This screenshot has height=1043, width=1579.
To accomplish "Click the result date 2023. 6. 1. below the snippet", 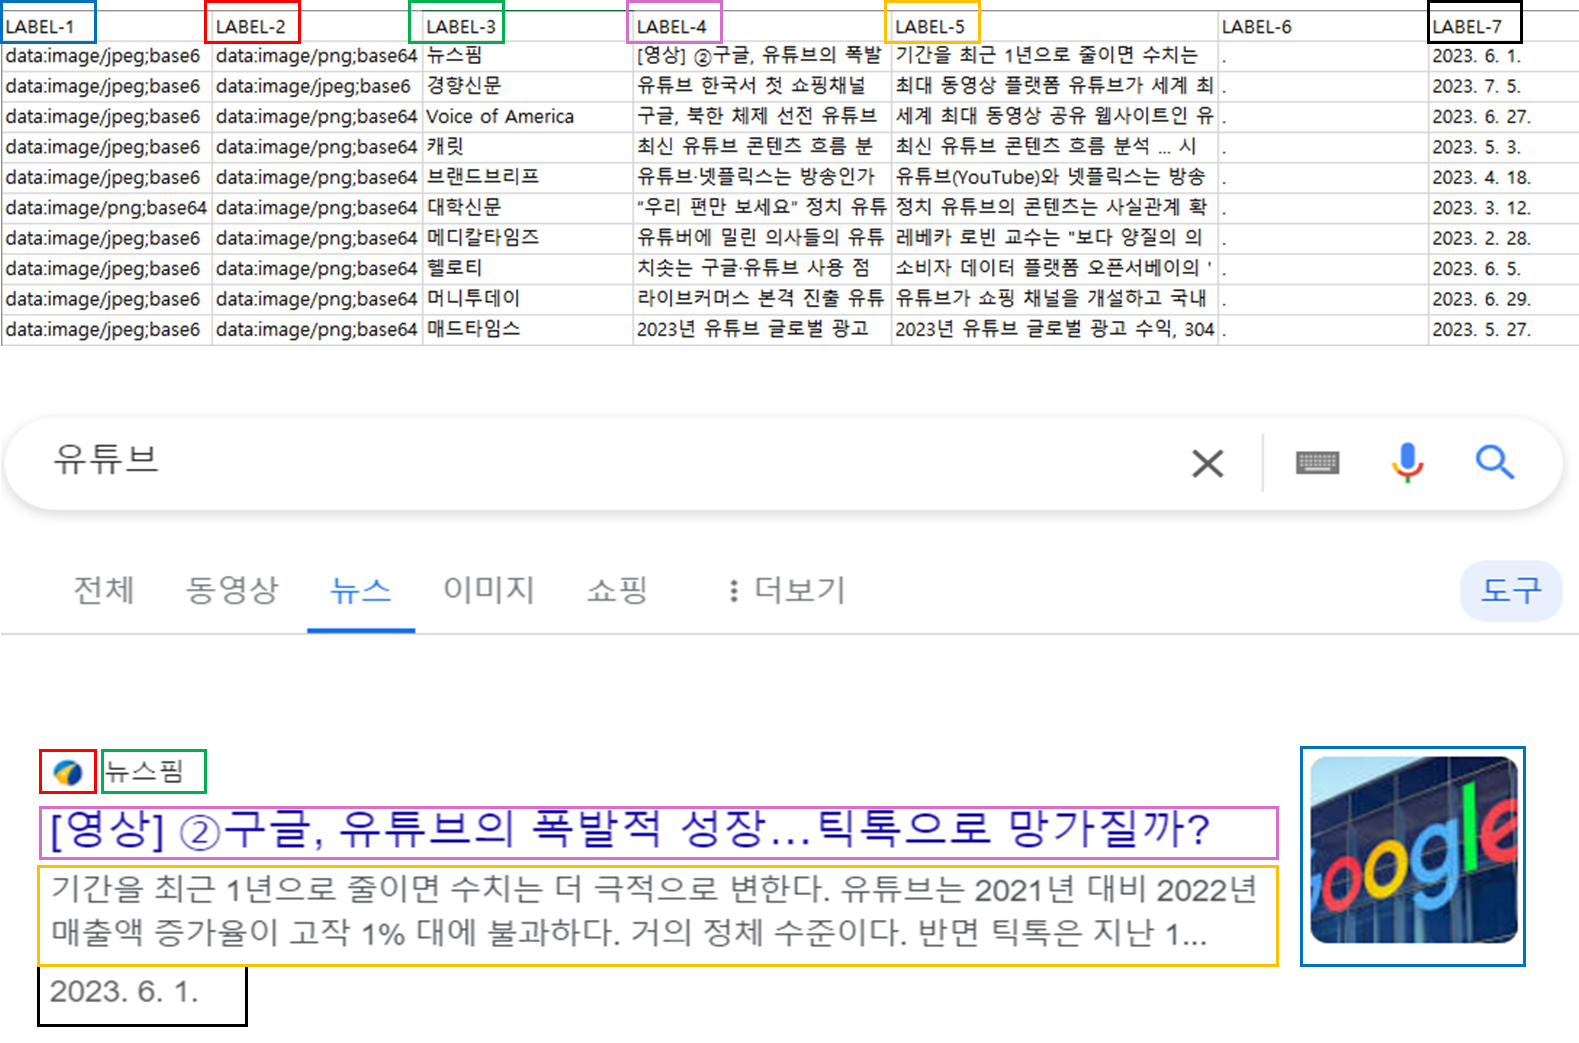I will (x=124, y=991).
